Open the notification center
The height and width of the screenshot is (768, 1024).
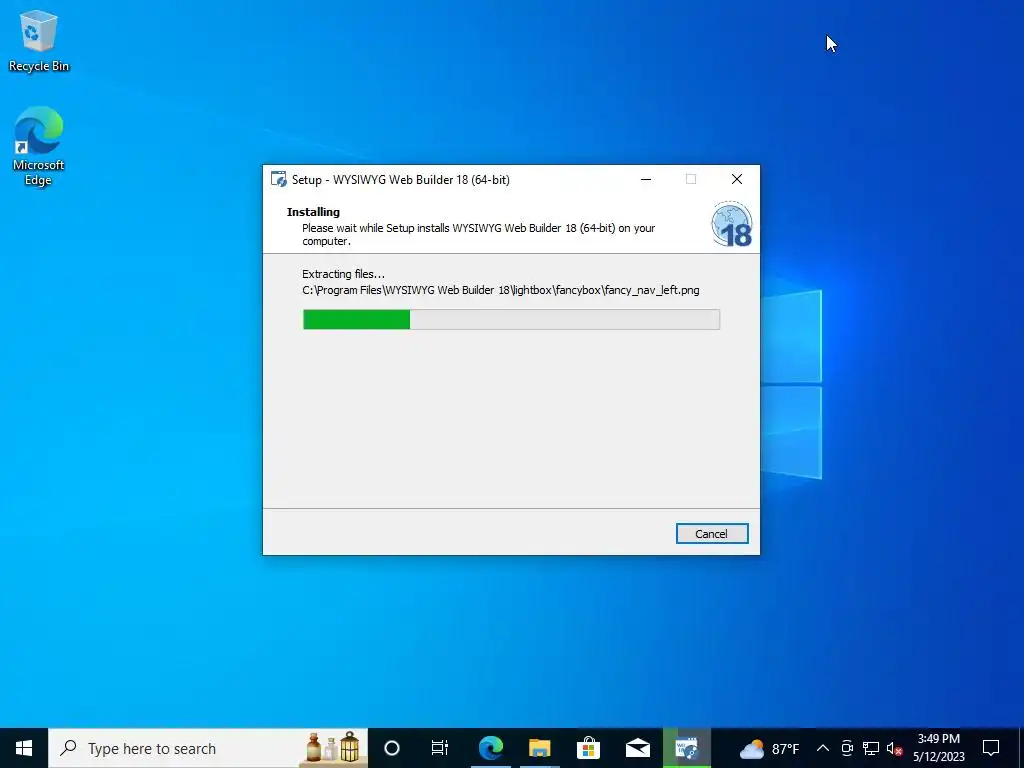[x=991, y=748]
